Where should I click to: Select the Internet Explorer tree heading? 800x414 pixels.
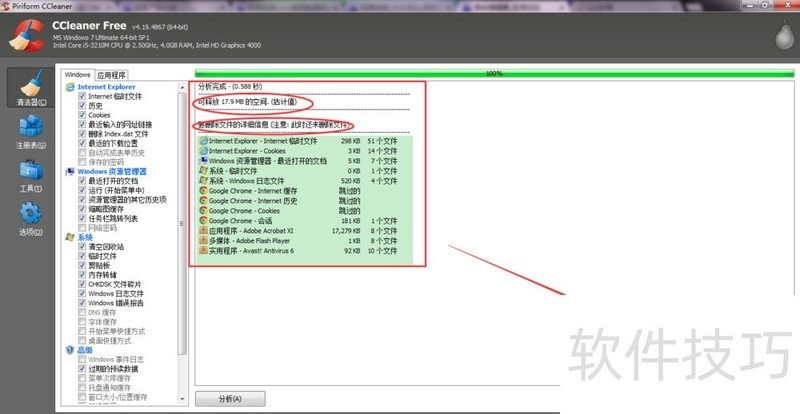click(106, 87)
